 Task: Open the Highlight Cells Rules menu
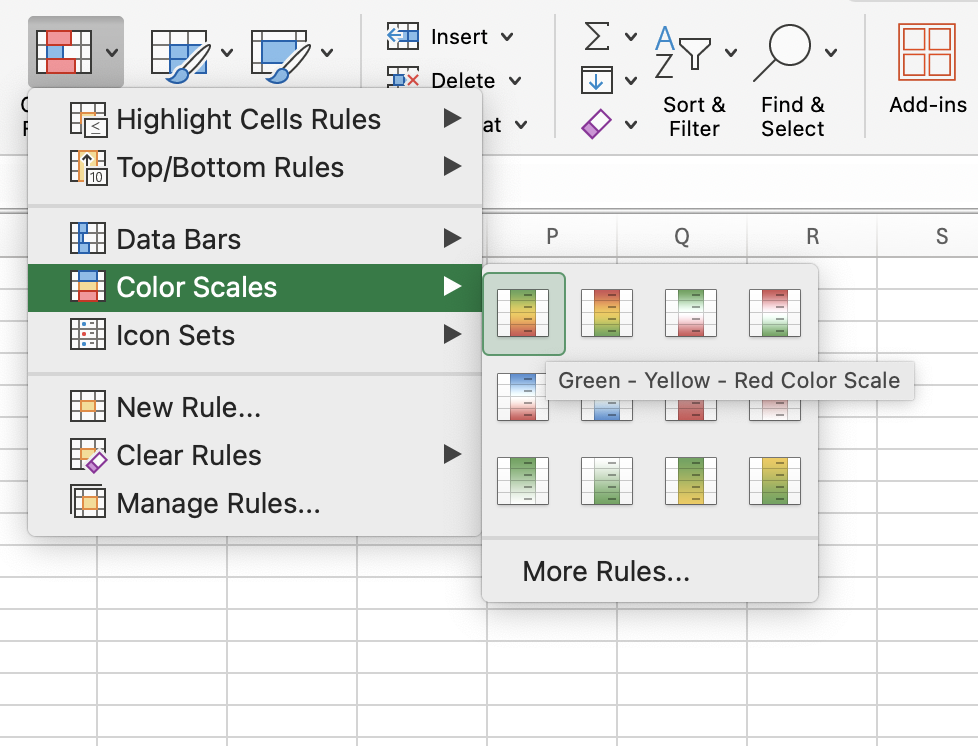pyautogui.click(x=250, y=119)
